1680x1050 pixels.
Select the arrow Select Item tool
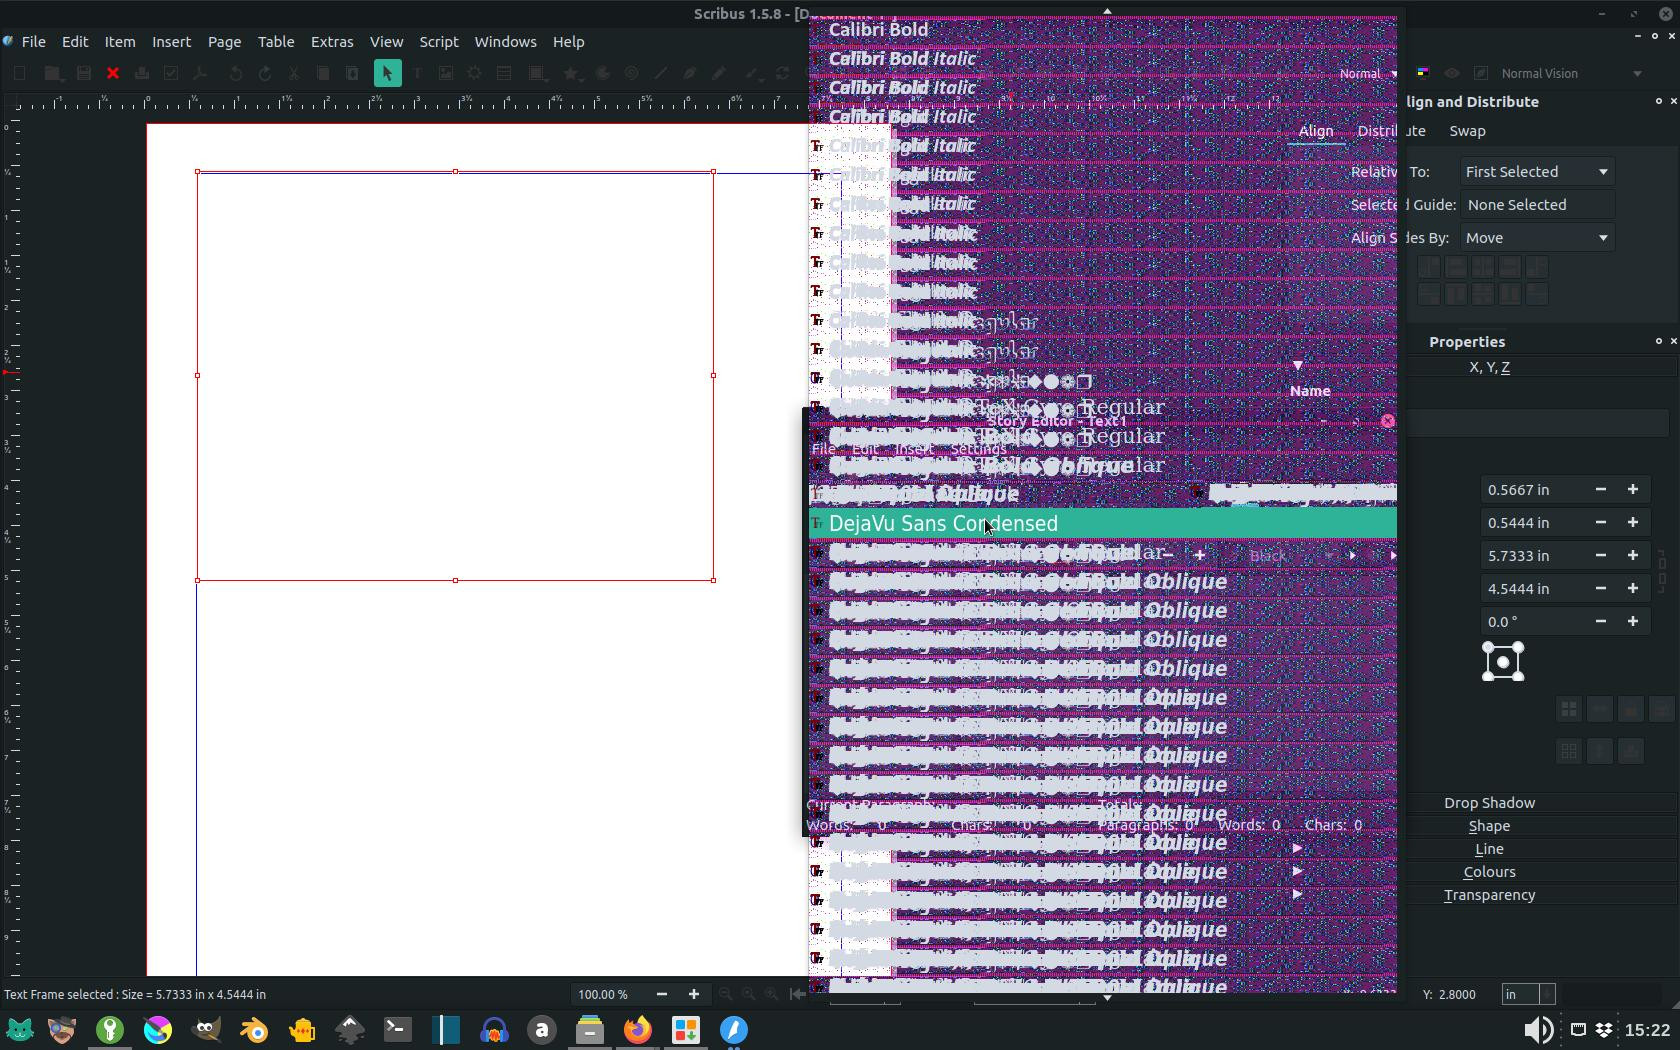point(387,73)
